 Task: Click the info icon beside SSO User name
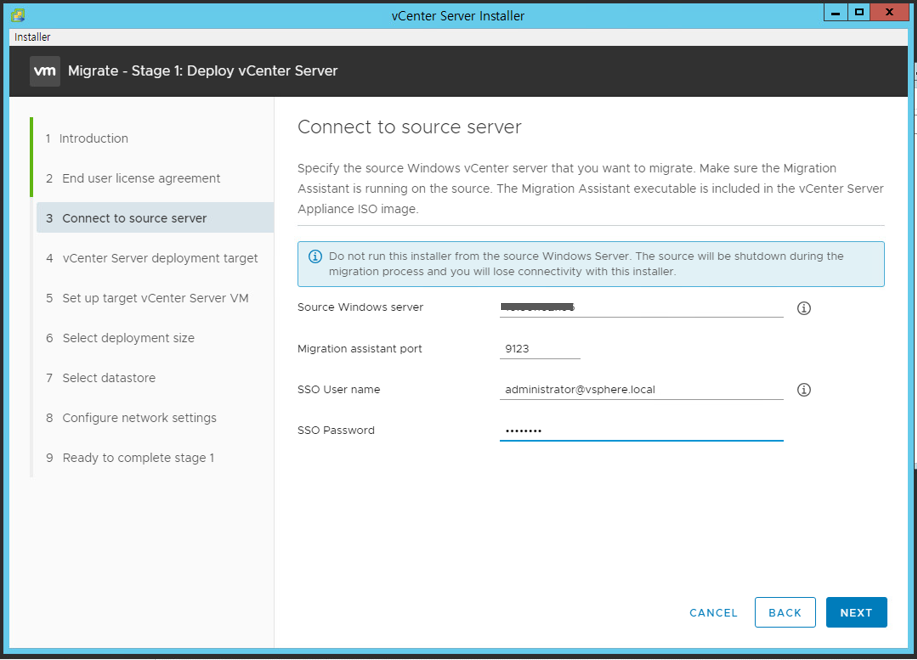click(x=804, y=389)
